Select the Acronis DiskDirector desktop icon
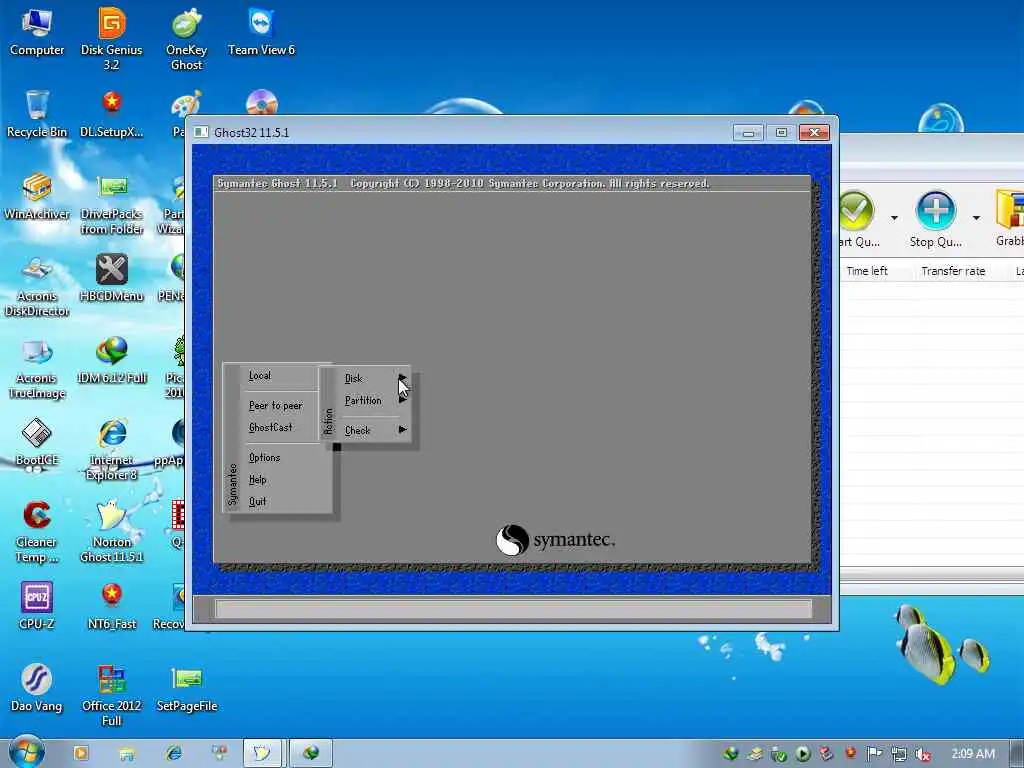Image resolution: width=1024 pixels, height=768 pixels. pos(37,285)
